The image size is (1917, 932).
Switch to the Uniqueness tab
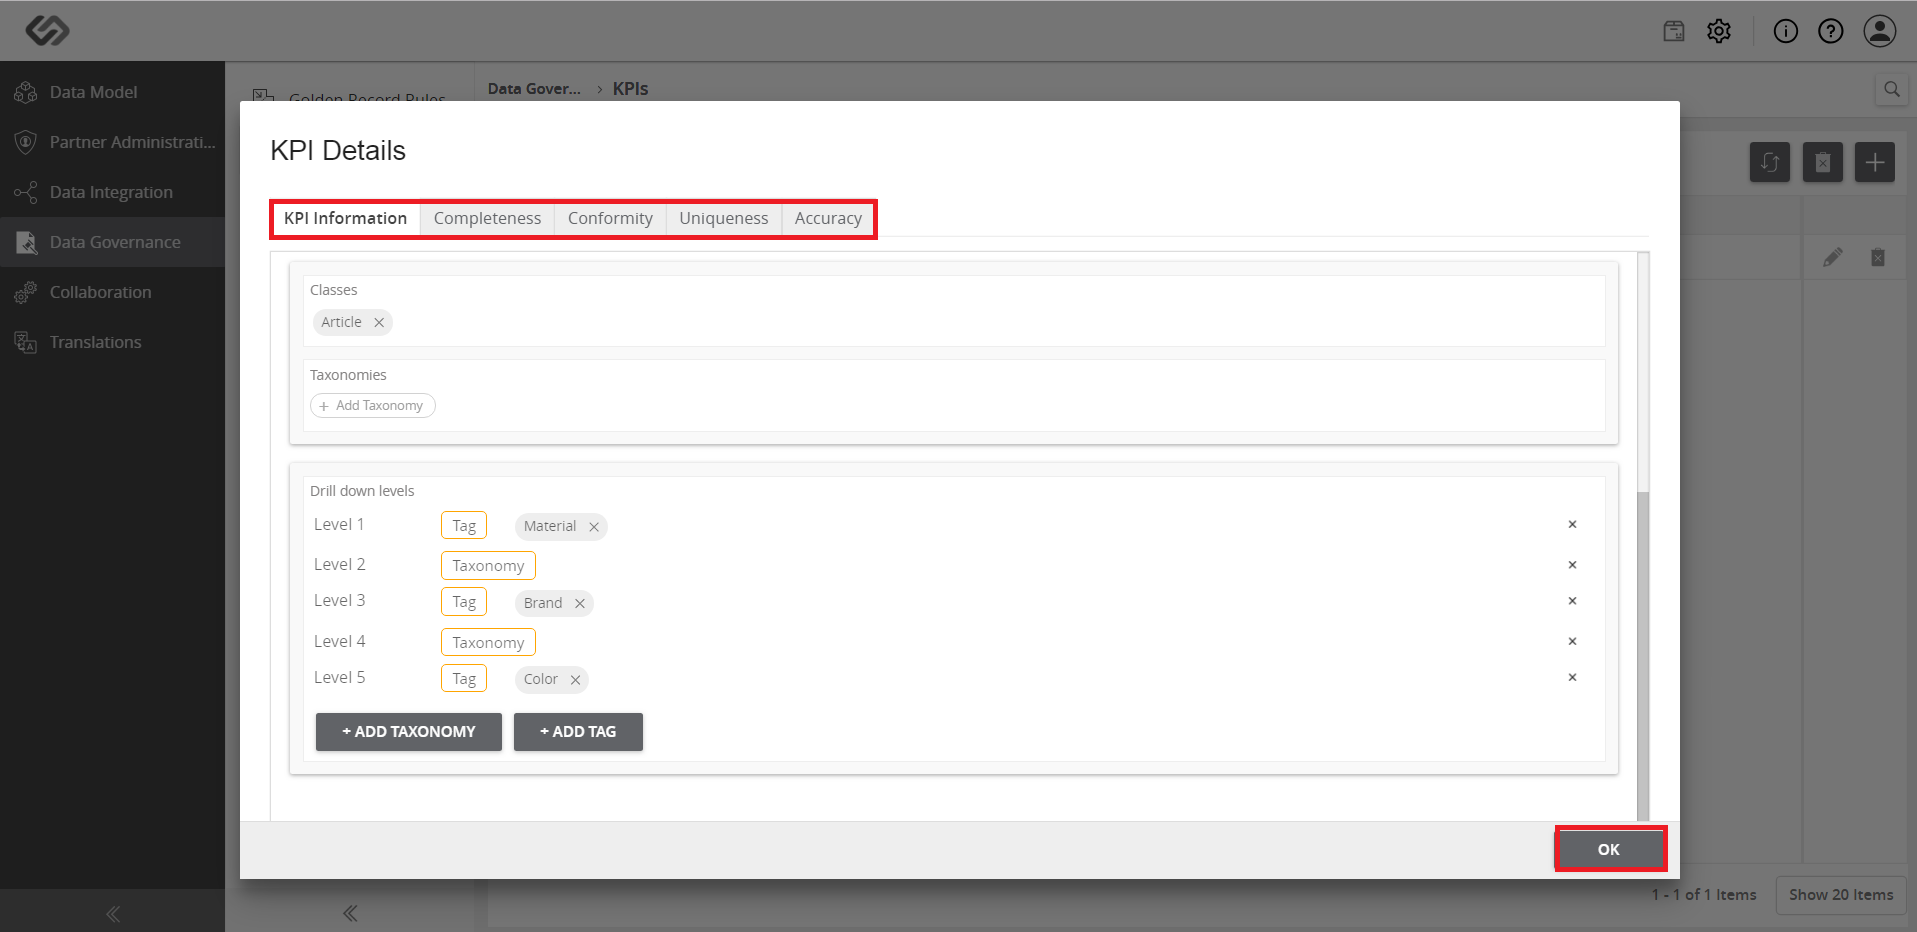[724, 218]
